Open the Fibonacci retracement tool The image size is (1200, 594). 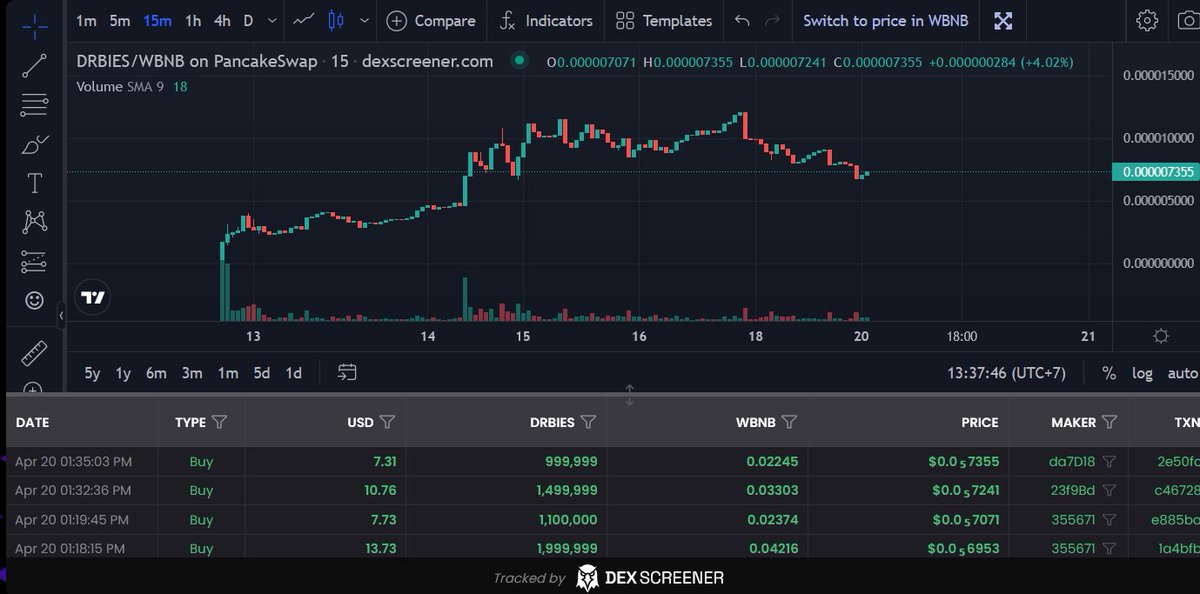(x=34, y=104)
